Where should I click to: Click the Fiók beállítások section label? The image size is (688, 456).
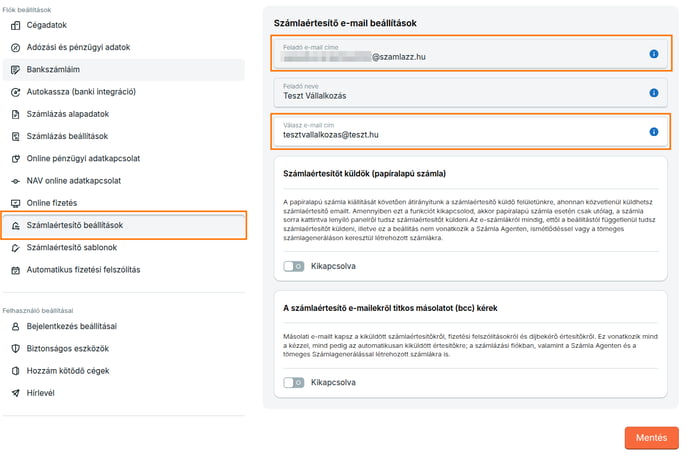pyautogui.click(x=27, y=10)
